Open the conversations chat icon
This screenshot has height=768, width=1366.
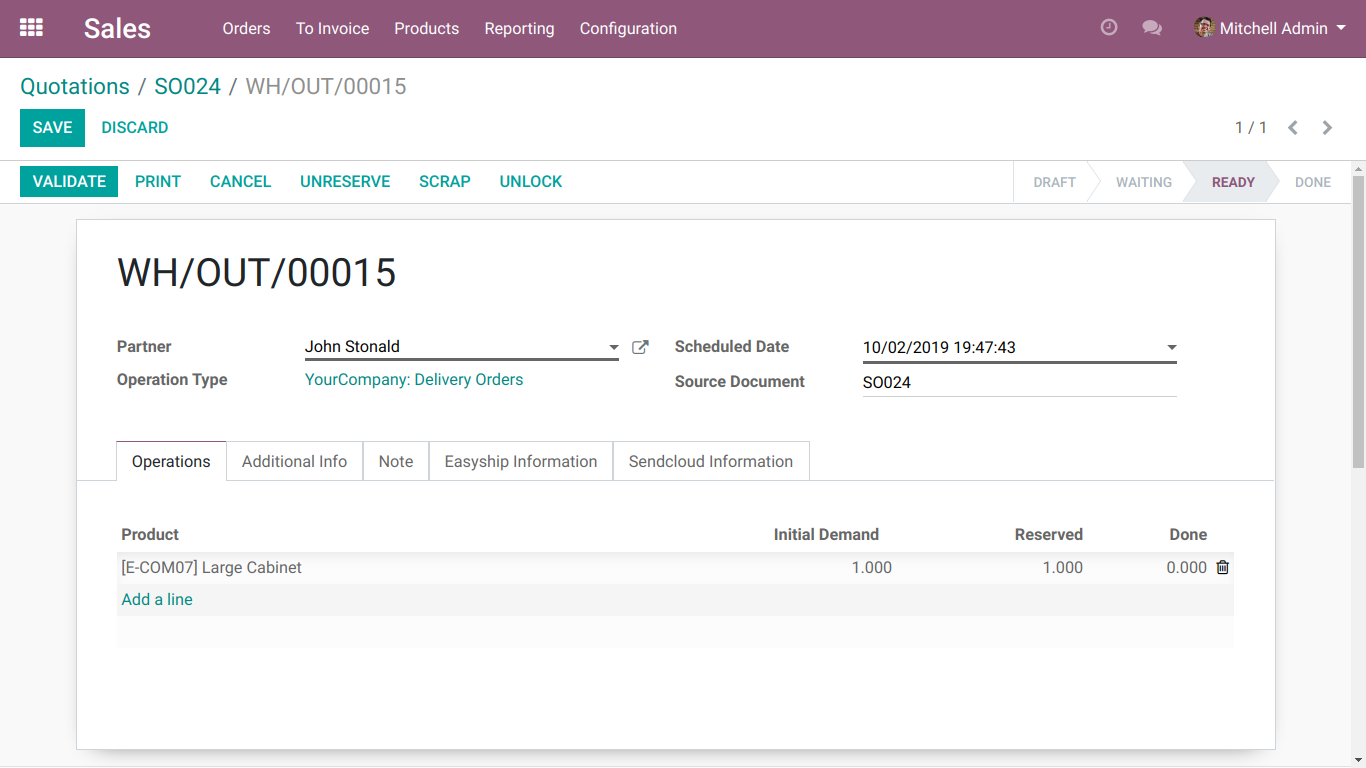tap(1152, 28)
